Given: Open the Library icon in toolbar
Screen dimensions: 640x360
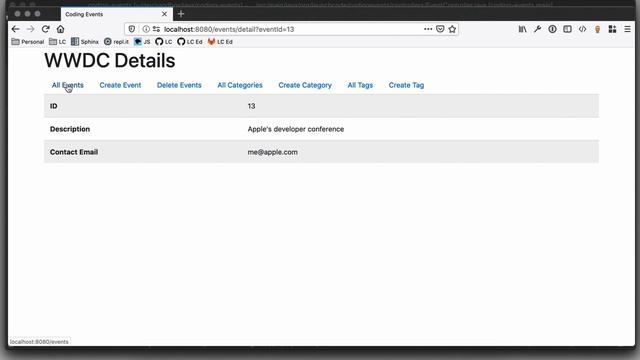Looking at the screenshot, I should [x=522, y=29].
